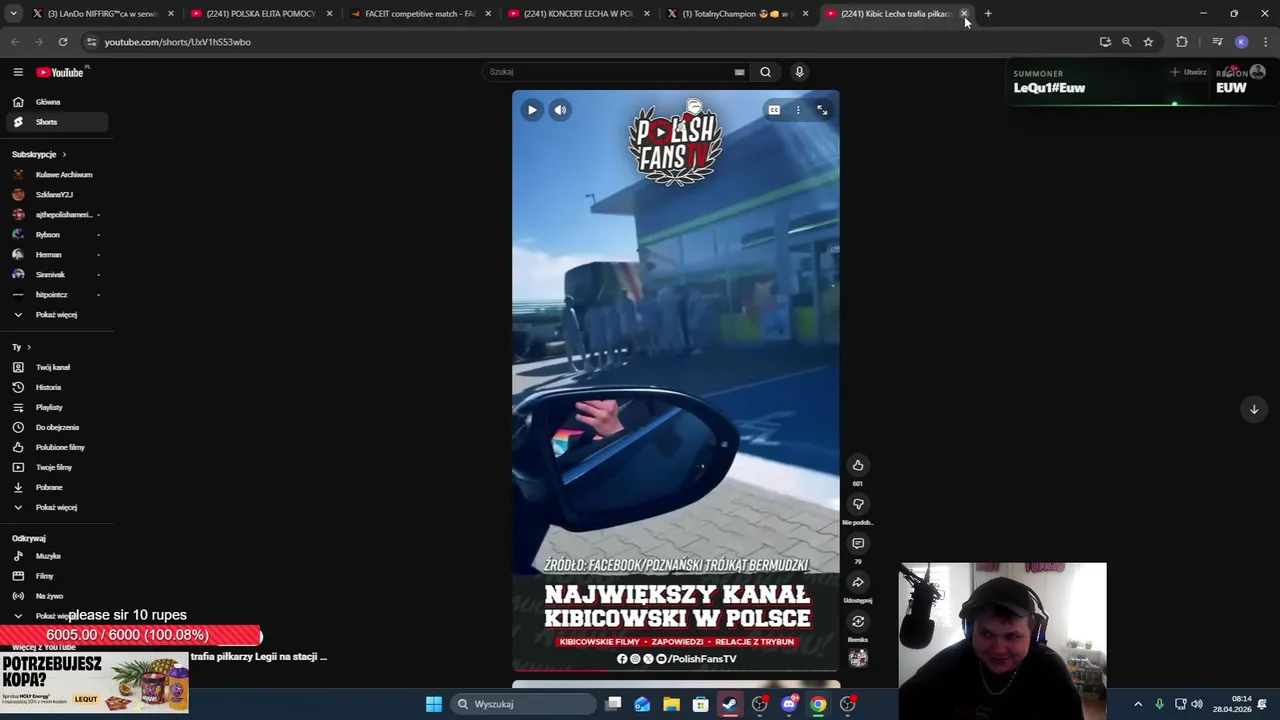Expand the Subskrypcje section

pyautogui.click(x=39, y=154)
